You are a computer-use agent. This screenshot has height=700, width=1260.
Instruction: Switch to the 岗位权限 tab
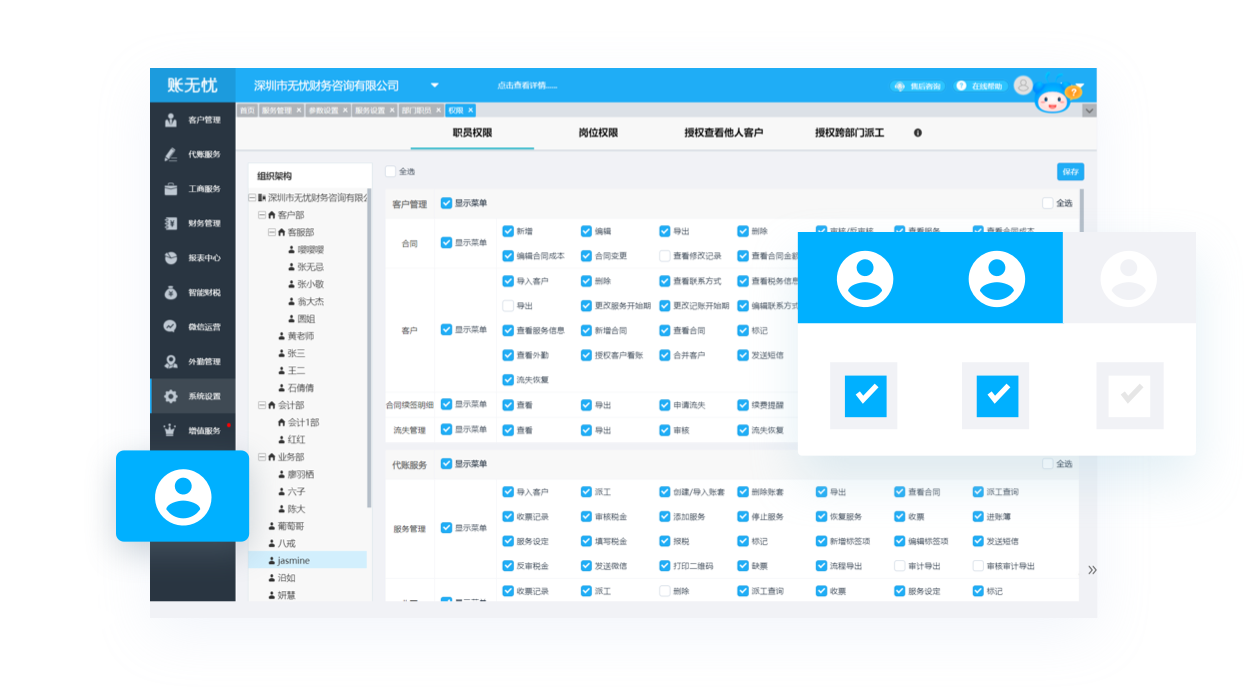pos(598,133)
